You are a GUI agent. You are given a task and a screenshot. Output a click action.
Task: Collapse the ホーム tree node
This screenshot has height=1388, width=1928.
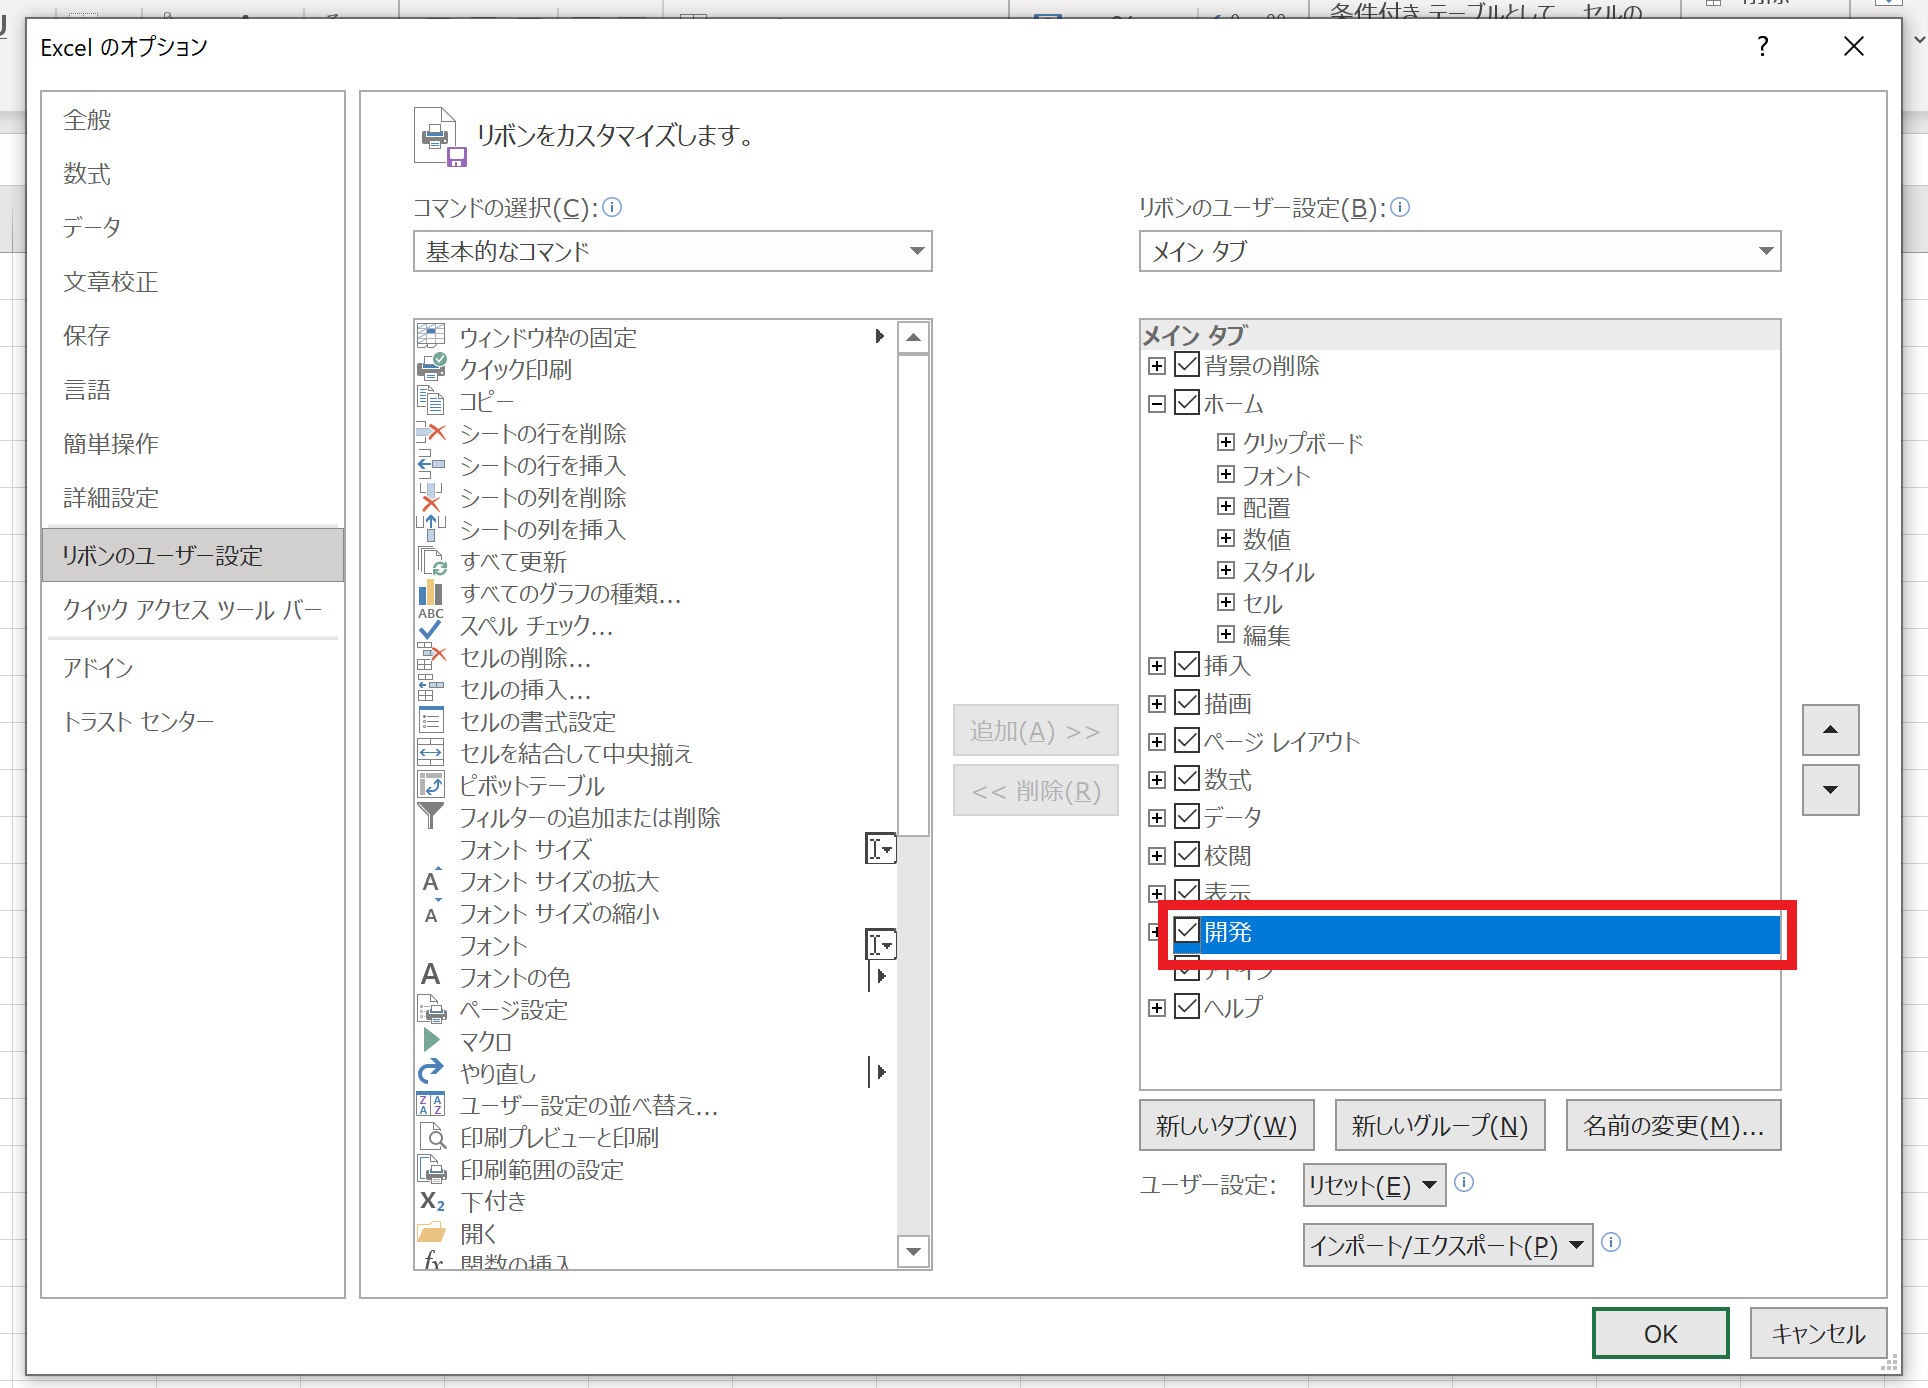click(1157, 404)
